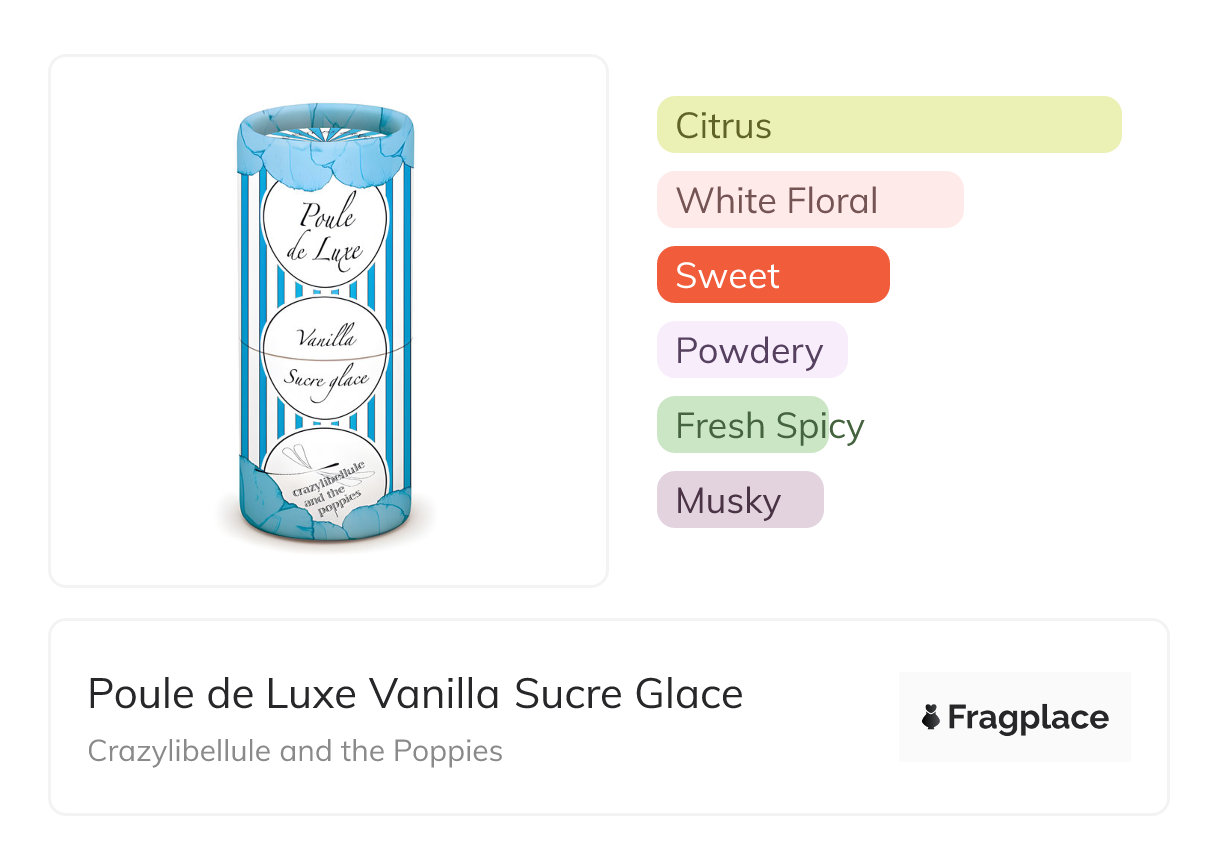This screenshot has width=1218, height=864.
Task: Select the White Floral accord bar
Action: click(809, 200)
